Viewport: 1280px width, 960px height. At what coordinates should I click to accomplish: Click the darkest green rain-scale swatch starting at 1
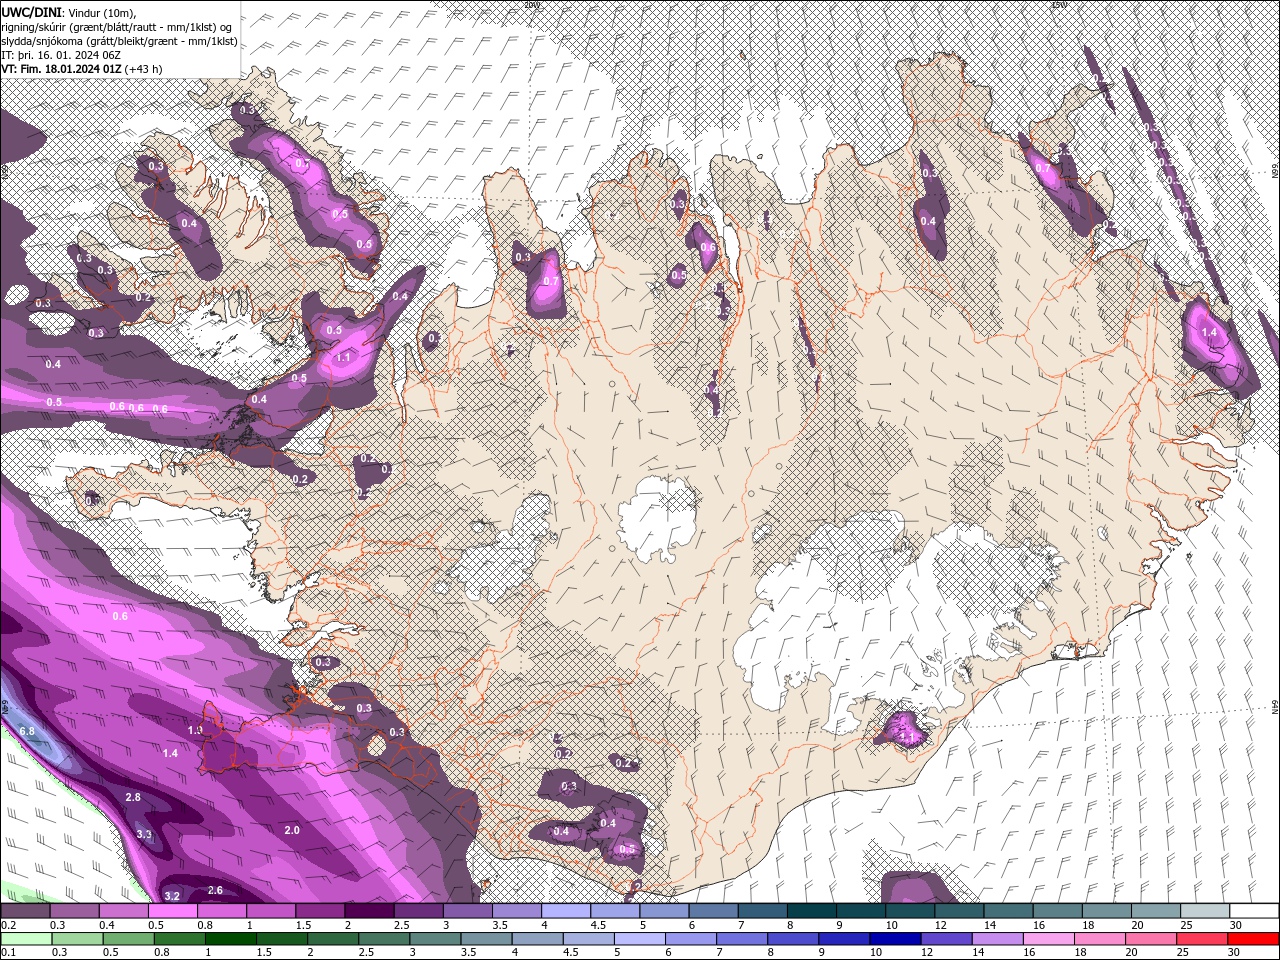coord(230,939)
